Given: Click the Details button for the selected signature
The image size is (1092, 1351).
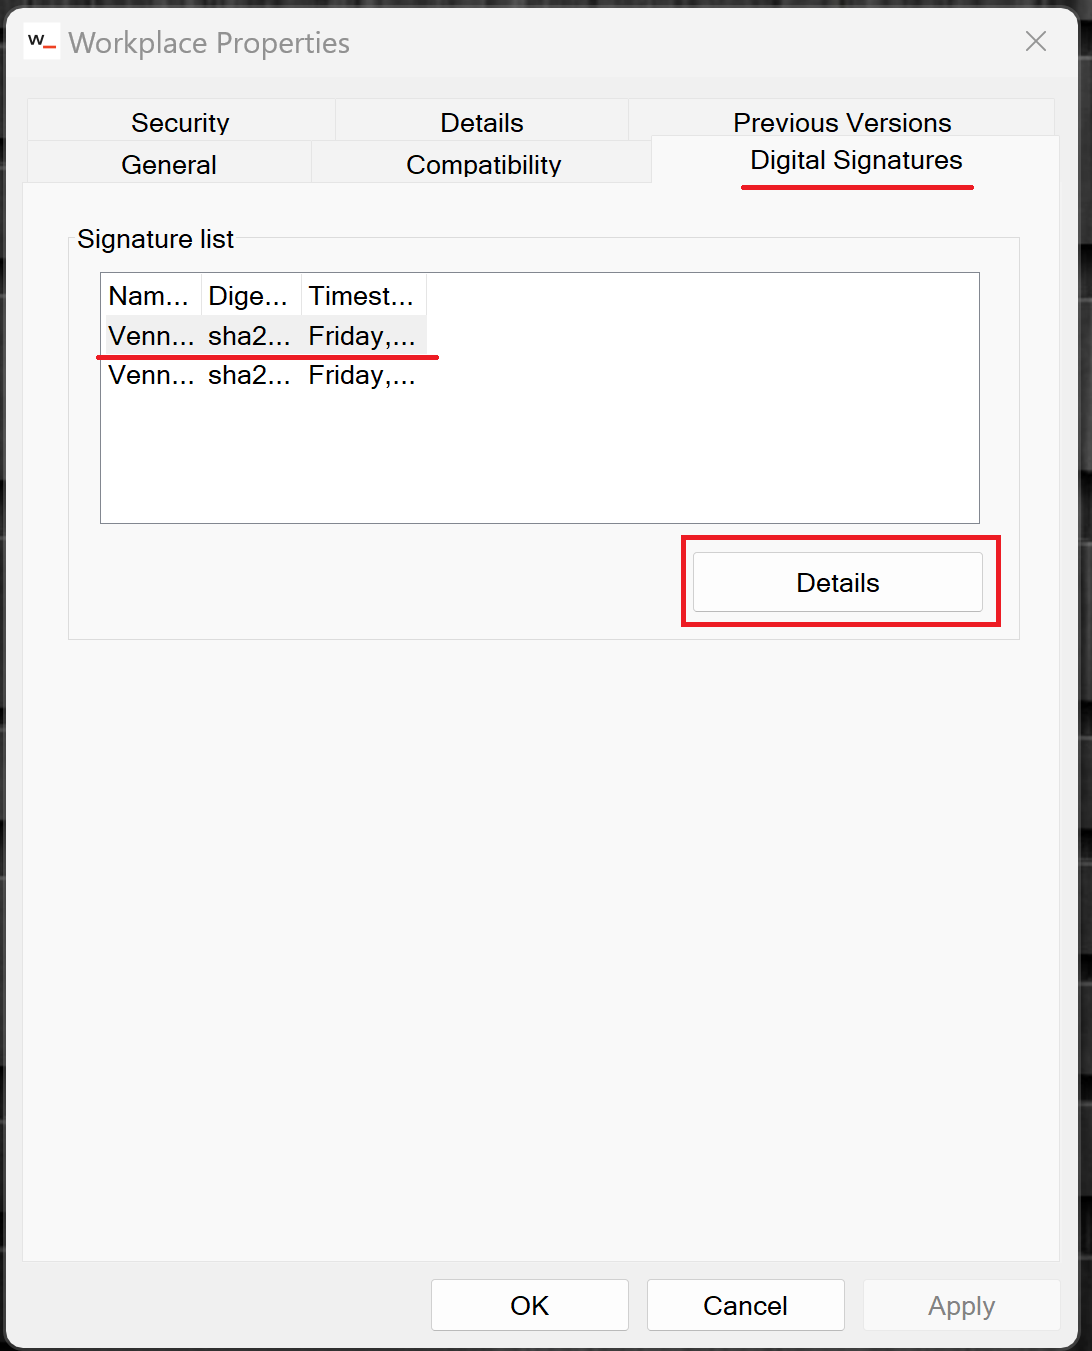Looking at the screenshot, I should (x=838, y=582).
